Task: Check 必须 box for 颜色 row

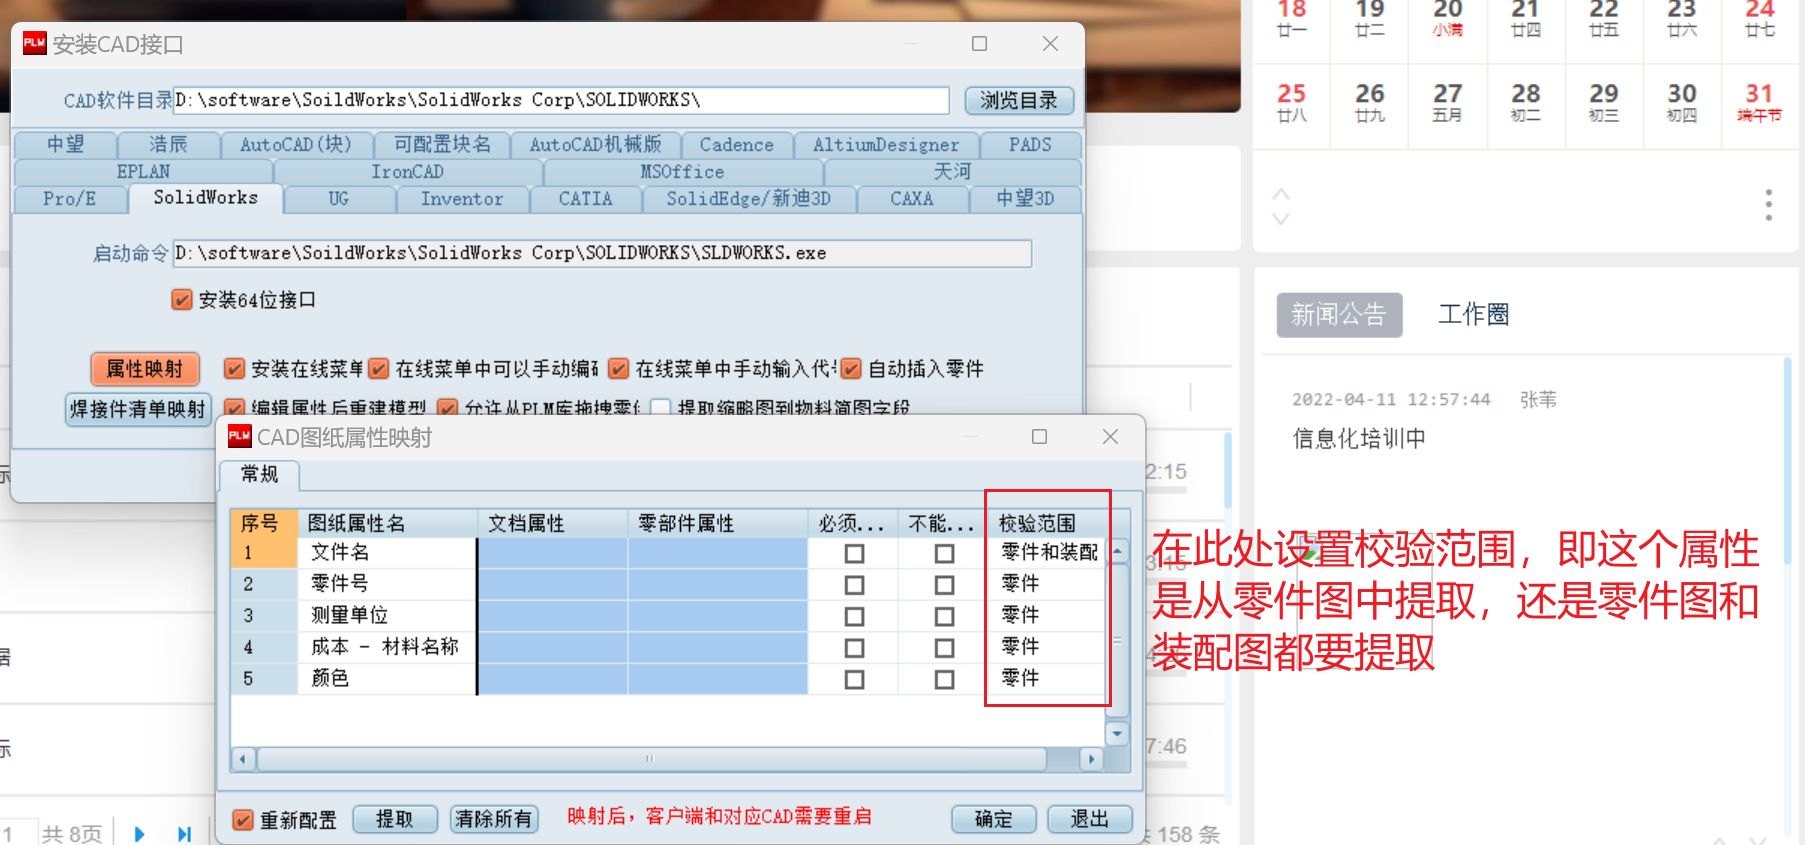Action: [x=854, y=680]
